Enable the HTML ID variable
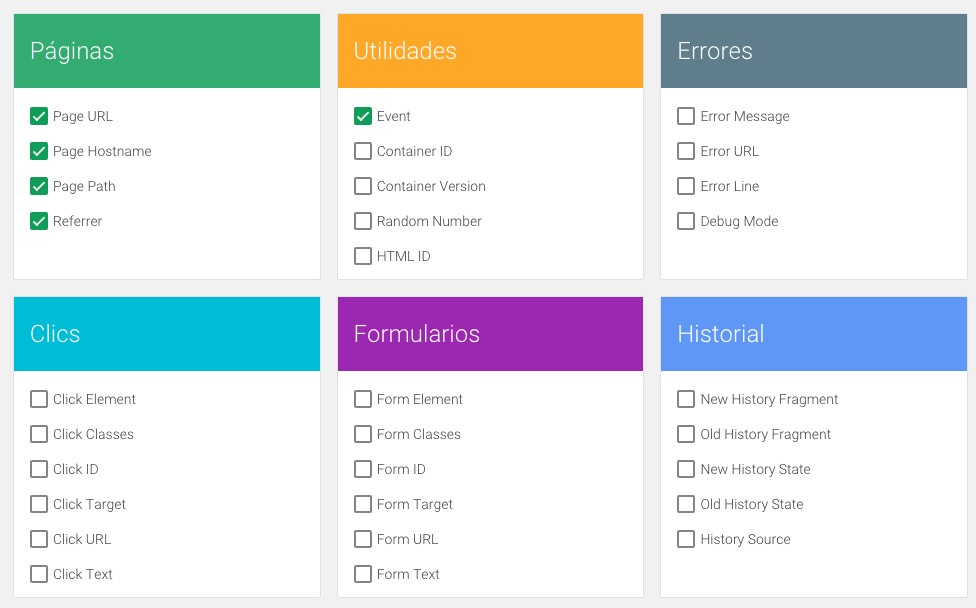Viewport: 976px width, 608px height. pyautogui.click(x=363, y=256)
